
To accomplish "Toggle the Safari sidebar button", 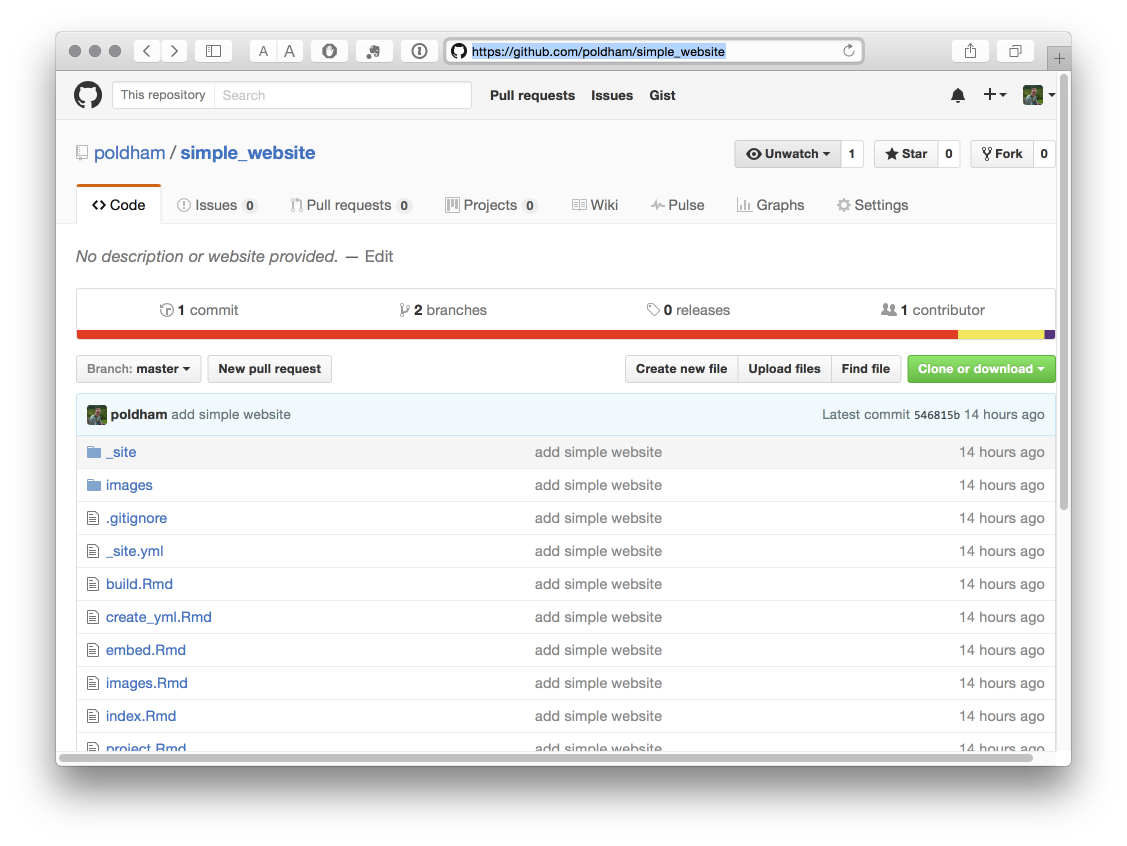I will point(213,51).
